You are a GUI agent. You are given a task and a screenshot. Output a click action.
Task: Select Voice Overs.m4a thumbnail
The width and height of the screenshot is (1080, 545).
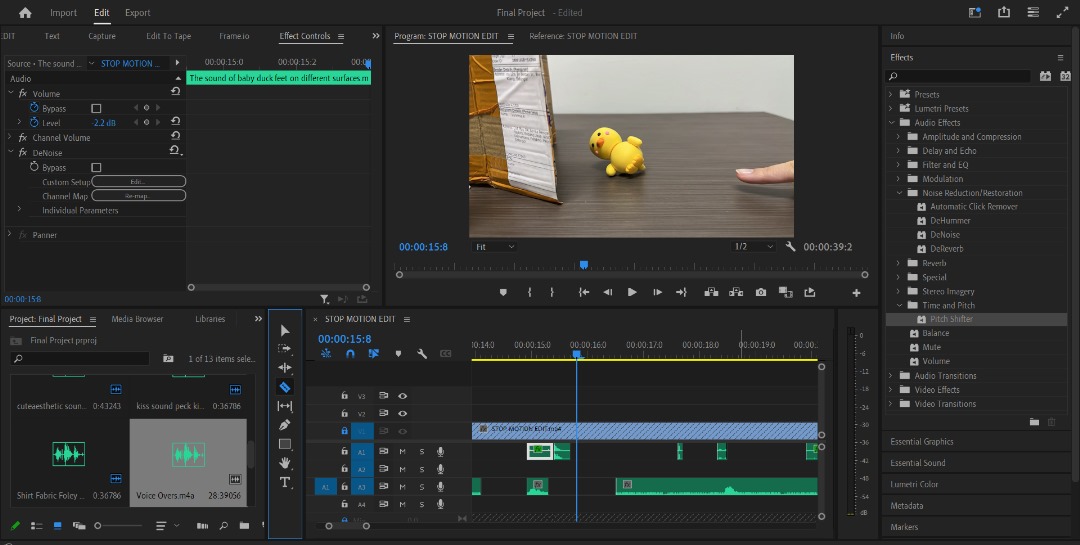coord(188,454)
